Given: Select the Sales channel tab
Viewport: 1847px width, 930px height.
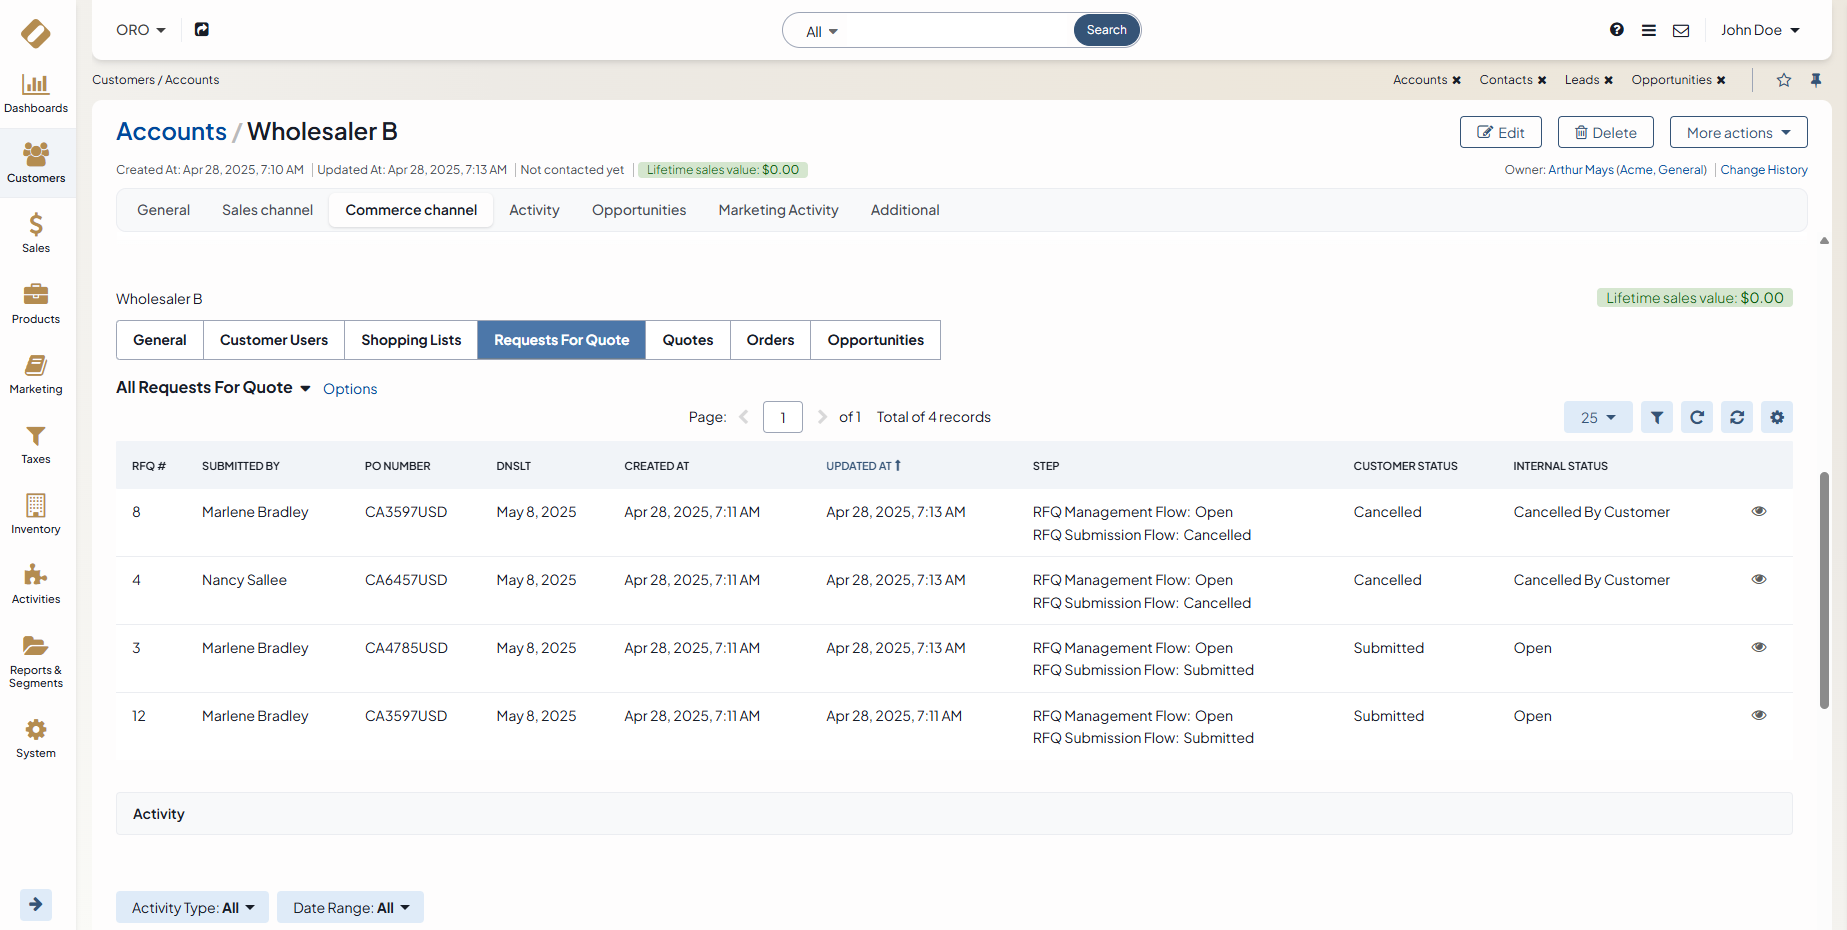Looking at the screenshot, I should (x=267, y=210).
